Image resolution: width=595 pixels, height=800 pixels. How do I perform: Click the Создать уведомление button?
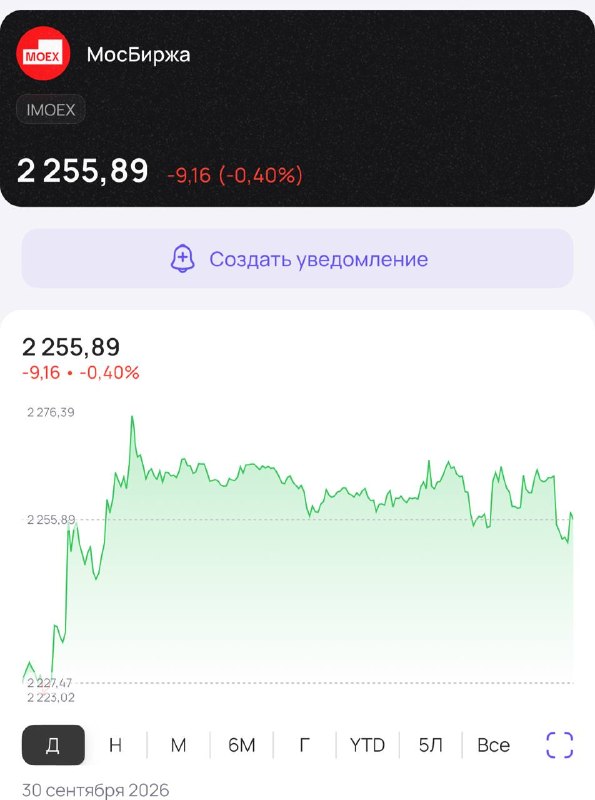coord(298,258)
